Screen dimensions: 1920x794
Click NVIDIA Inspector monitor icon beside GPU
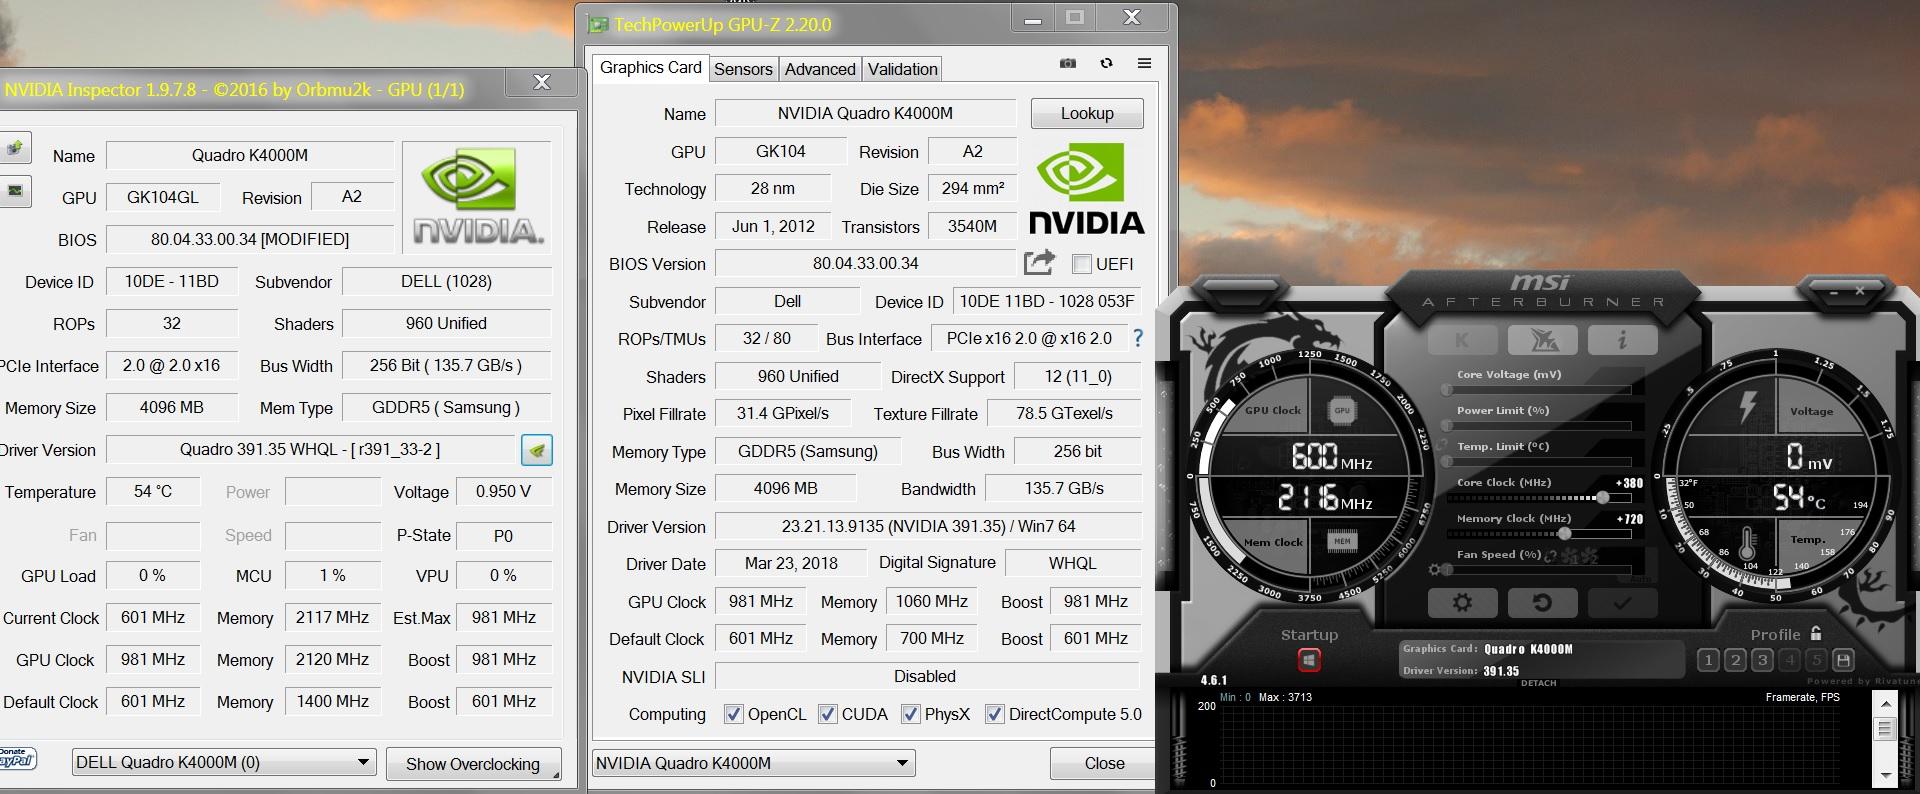[15, 191]
